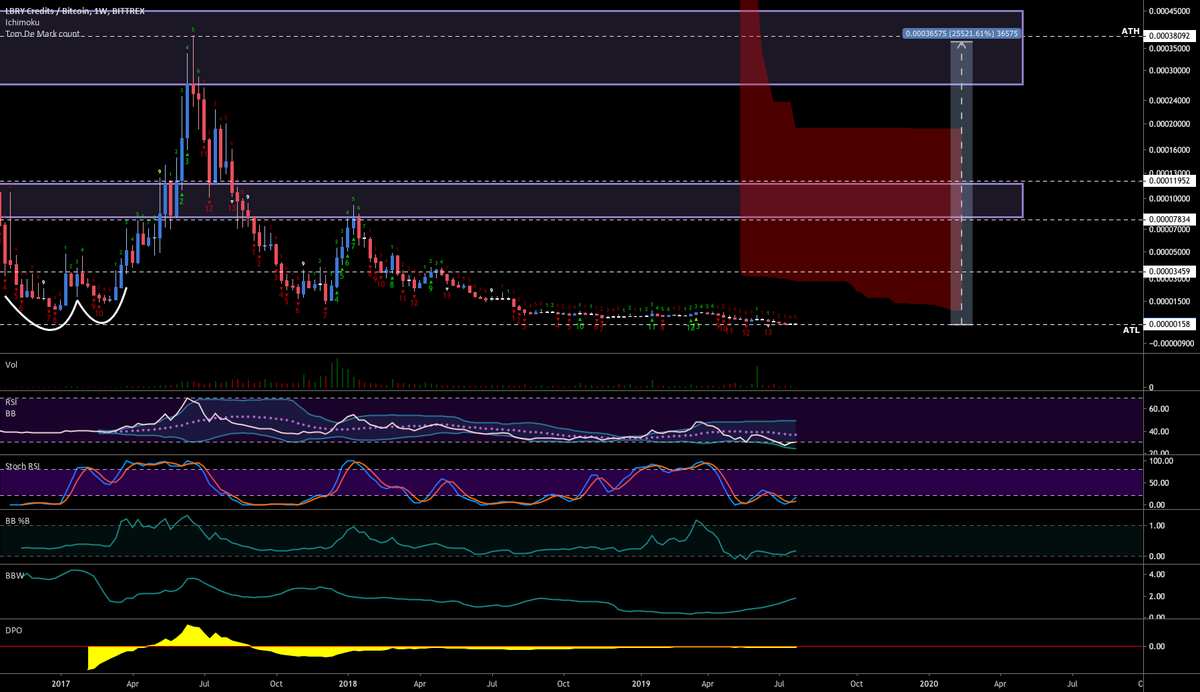Click the 1.00 BB %B scale value
1200x692 pixels.
(x=1157, y=525)
